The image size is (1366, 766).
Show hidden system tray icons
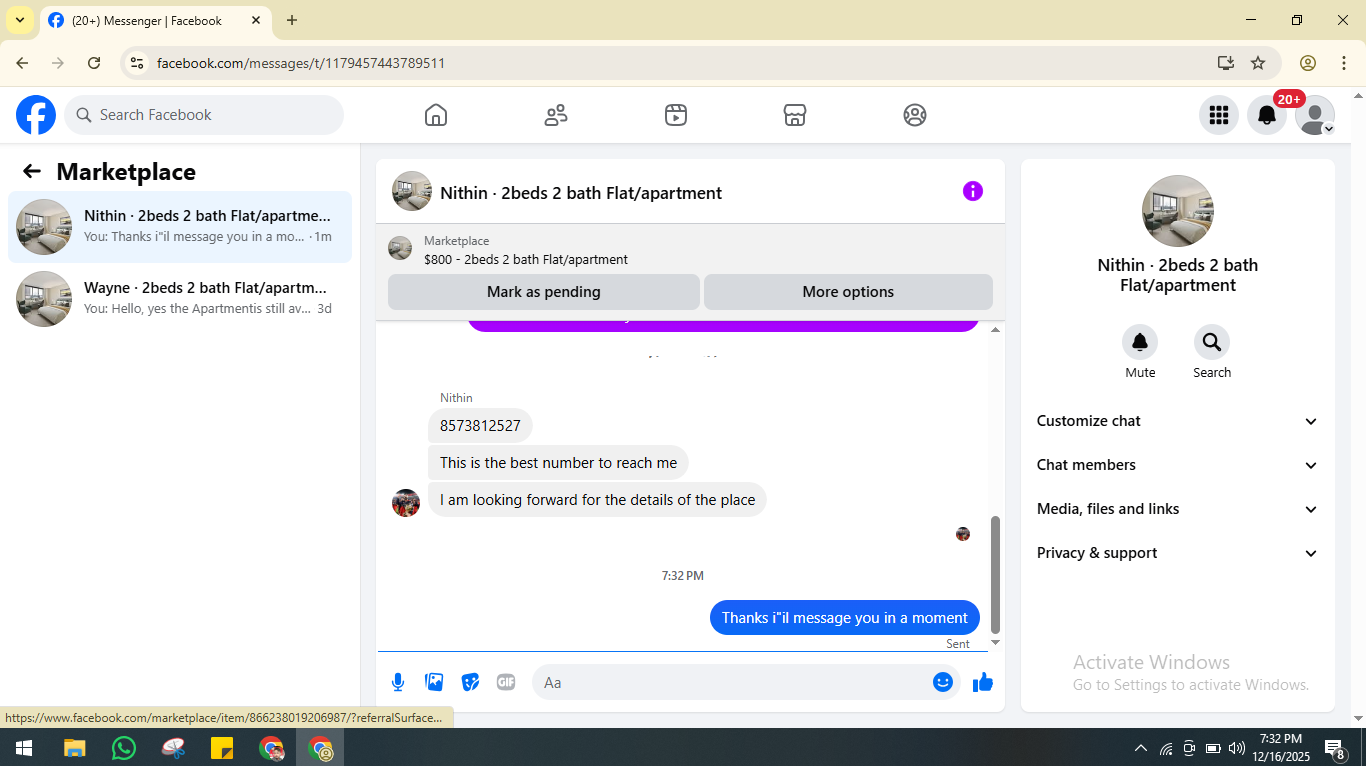[1141, 748]
